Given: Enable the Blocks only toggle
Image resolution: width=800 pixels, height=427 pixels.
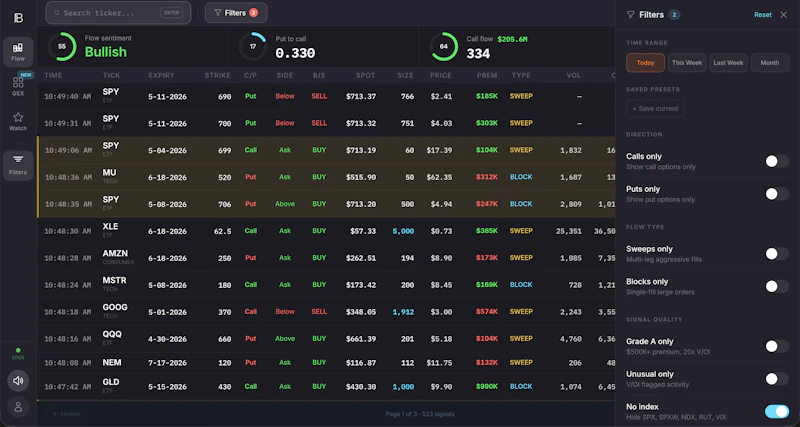Looking at the screenshot, I should click(x=777, y=286).
